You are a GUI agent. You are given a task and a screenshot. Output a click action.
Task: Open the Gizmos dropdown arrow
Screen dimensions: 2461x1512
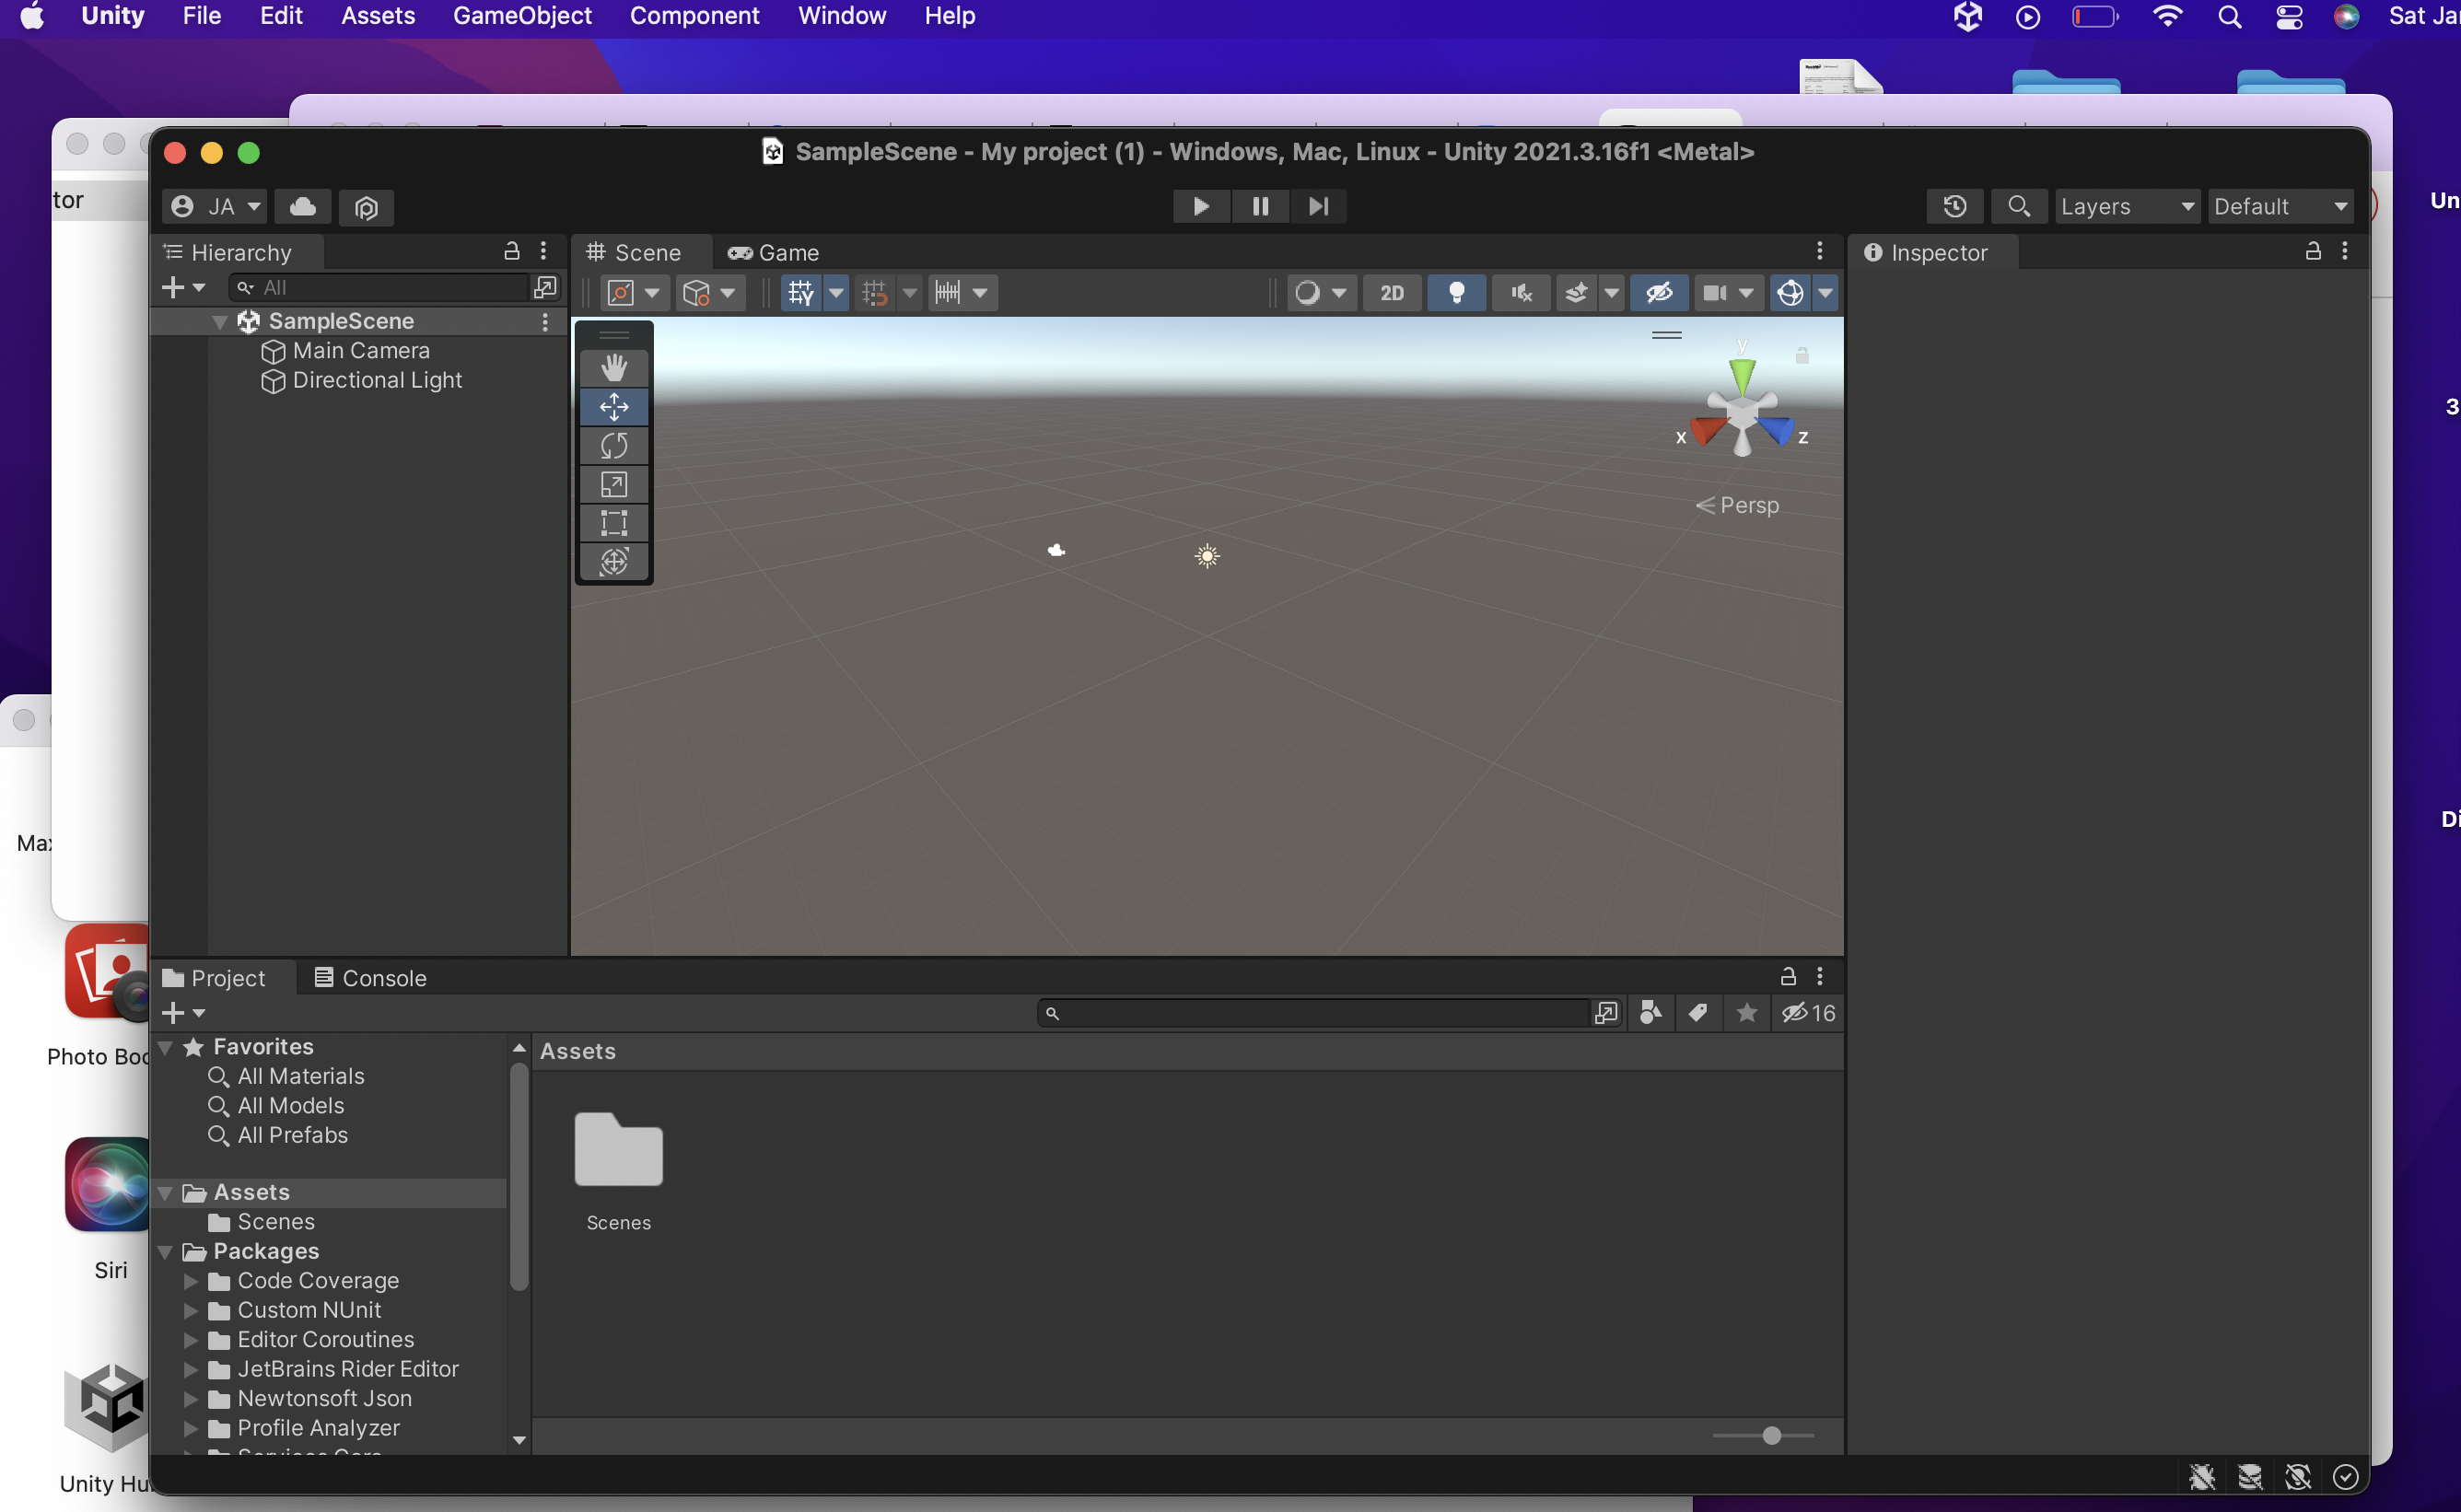click(1826, 293)
